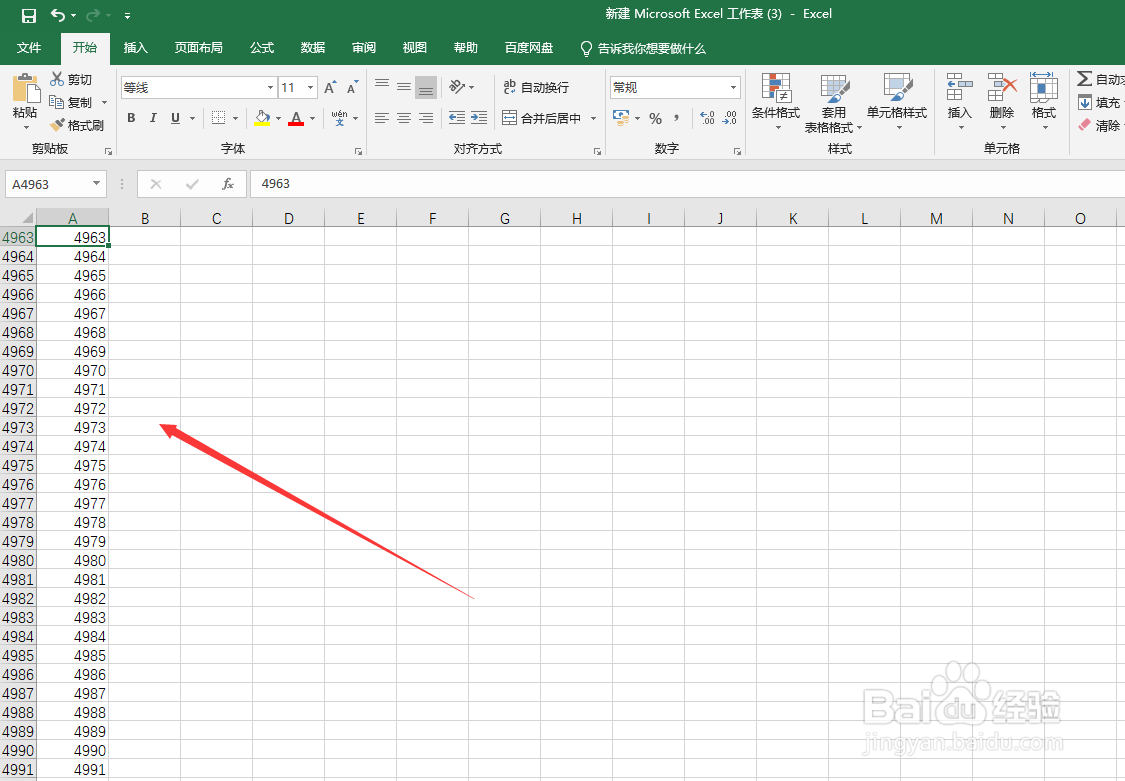Expand Merge & Center dropdown arrow
1125x781 pixels.
593,118
